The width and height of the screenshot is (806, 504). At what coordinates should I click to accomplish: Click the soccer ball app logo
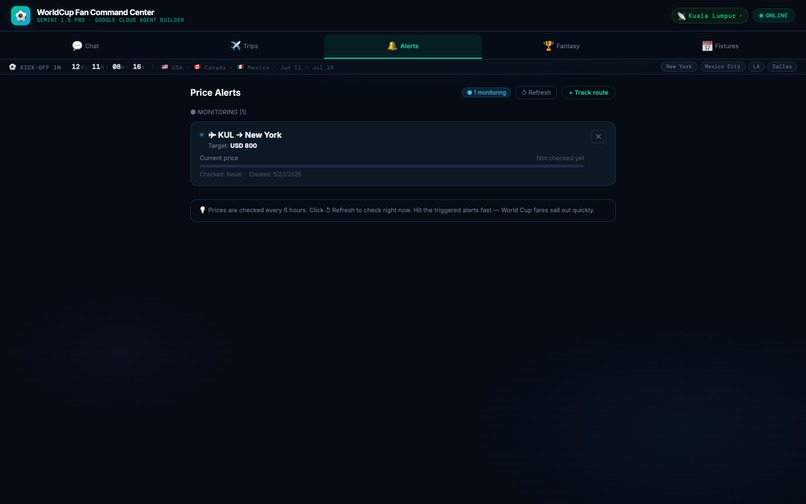pos(21,15)
